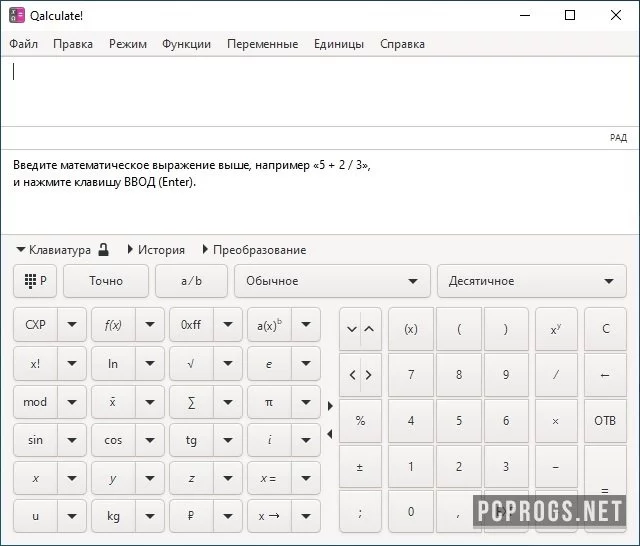The width and height of the screenshot is (640, 546).
Task: Open the dropdown arrow beside 0xff
Action: (x=228, y=325)
